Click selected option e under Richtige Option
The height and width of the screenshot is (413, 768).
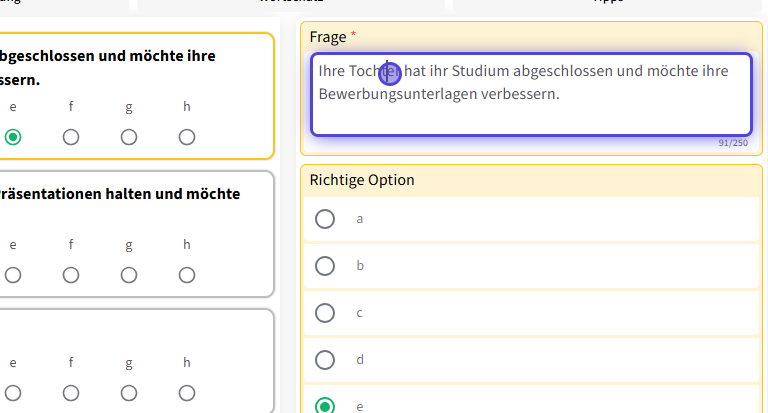tap(325, 406)
